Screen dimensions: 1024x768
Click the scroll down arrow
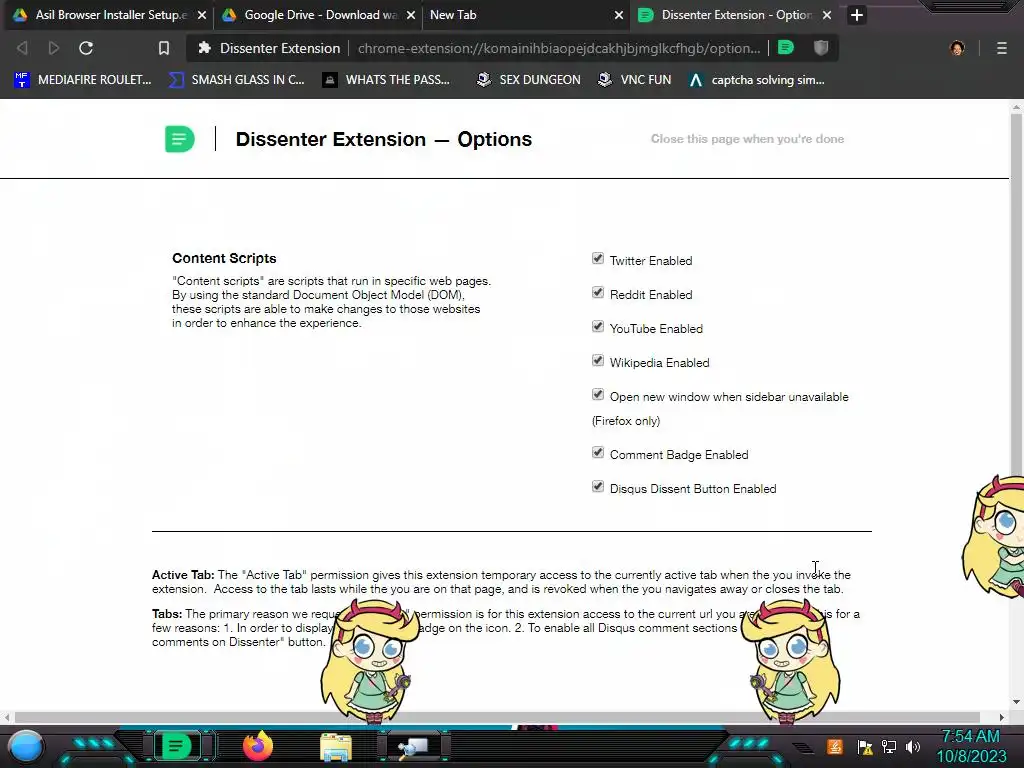point(1016,702)
